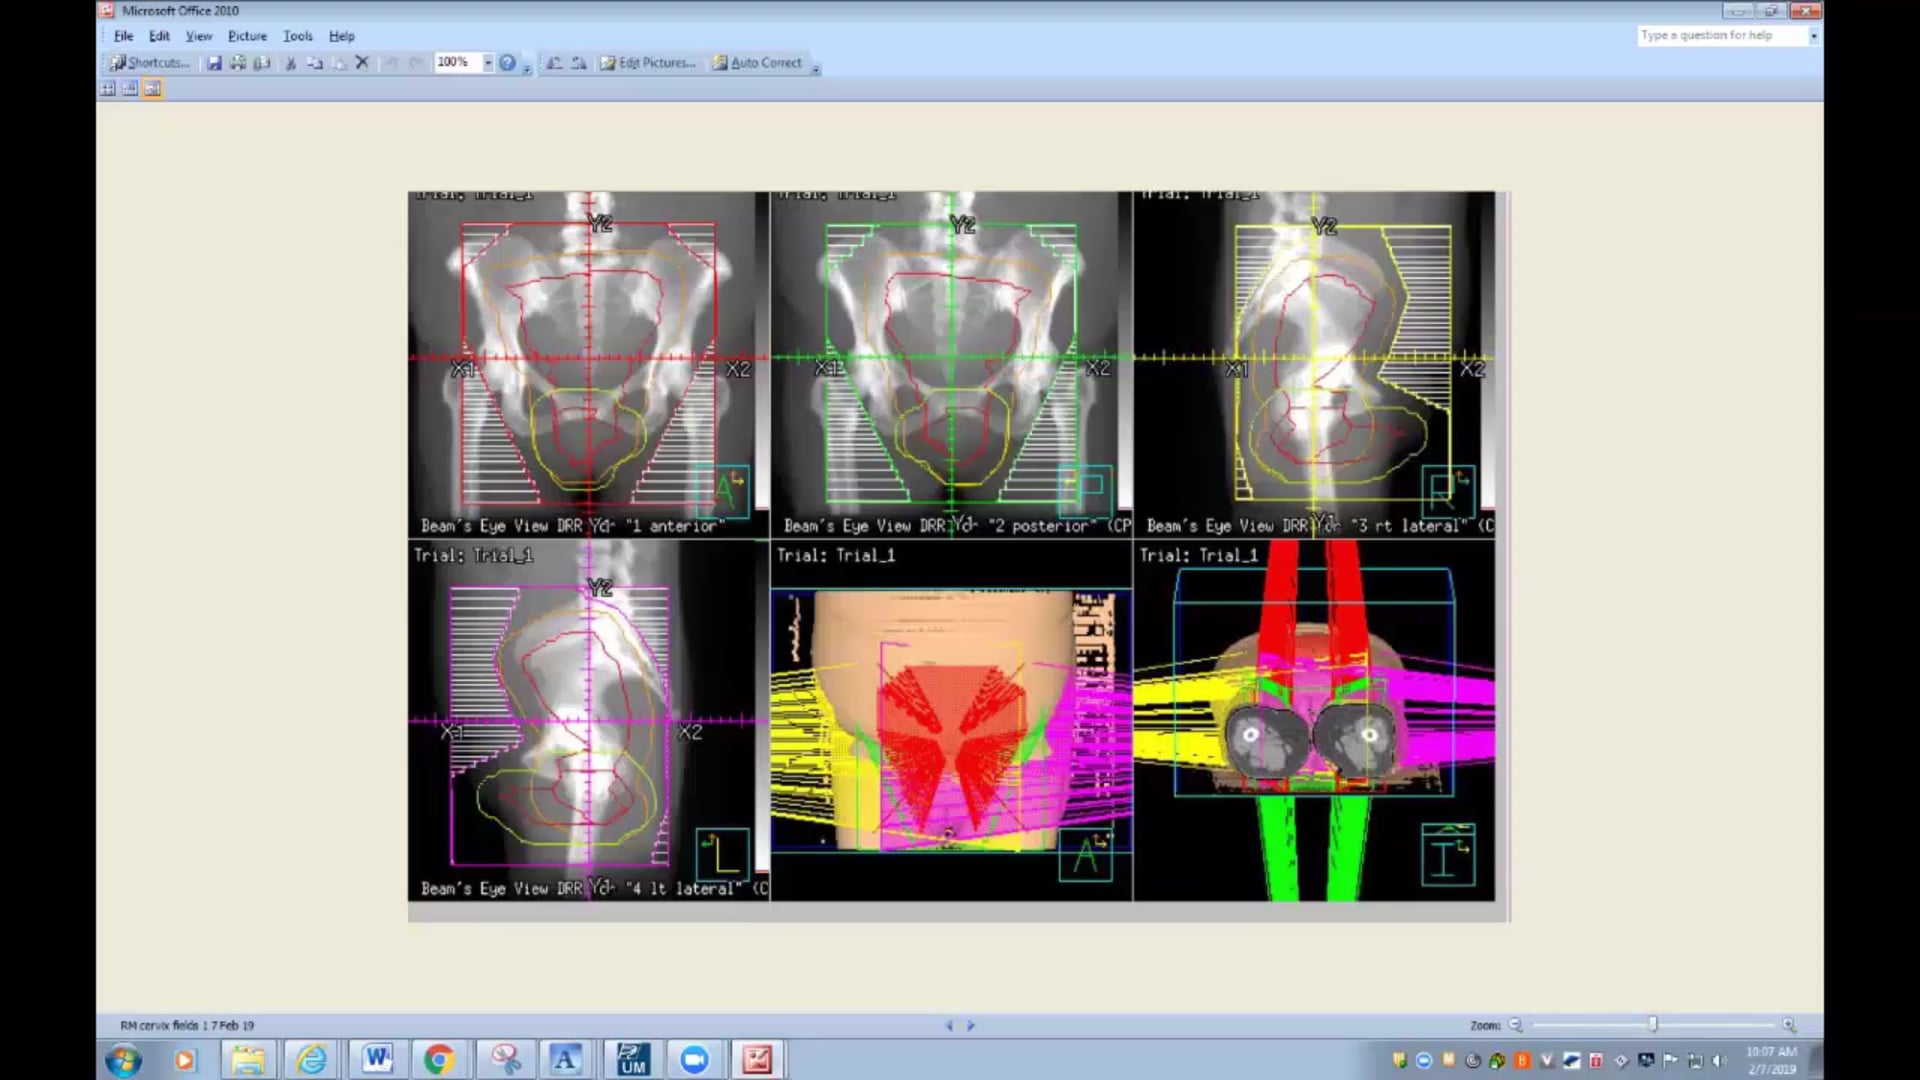Viewport: 1920px width, 1080px height.
Task: Switch to Filmstrip view
Action: click(129, 88)
